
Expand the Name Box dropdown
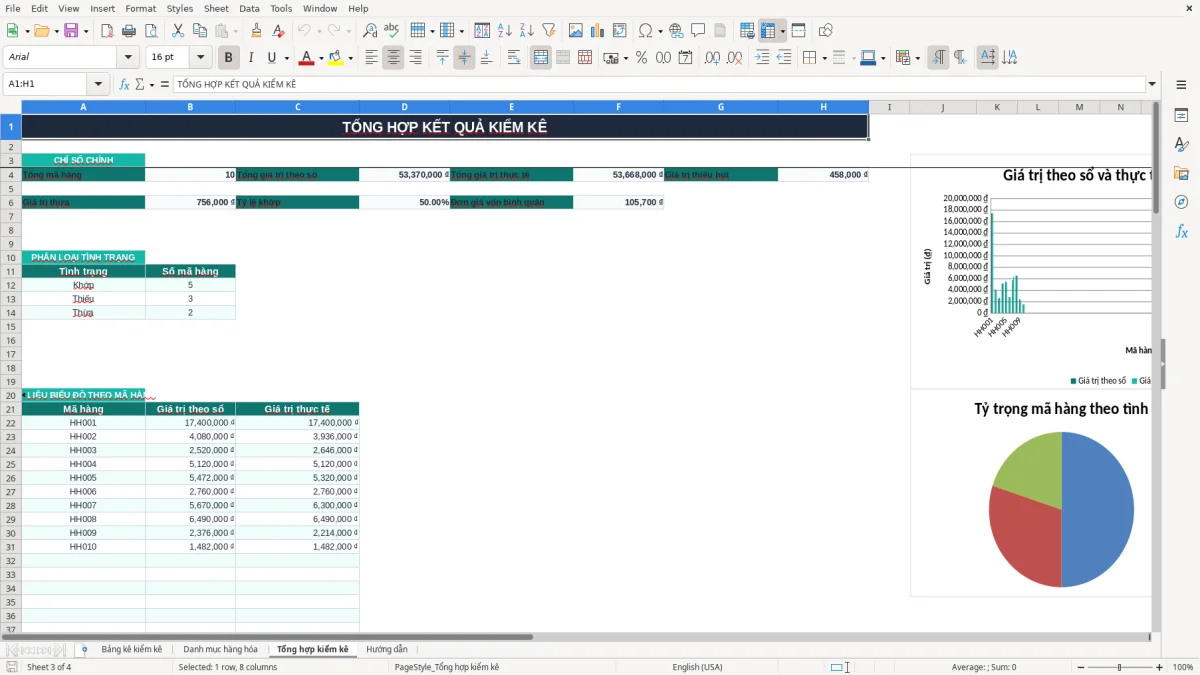click(97, 84)
